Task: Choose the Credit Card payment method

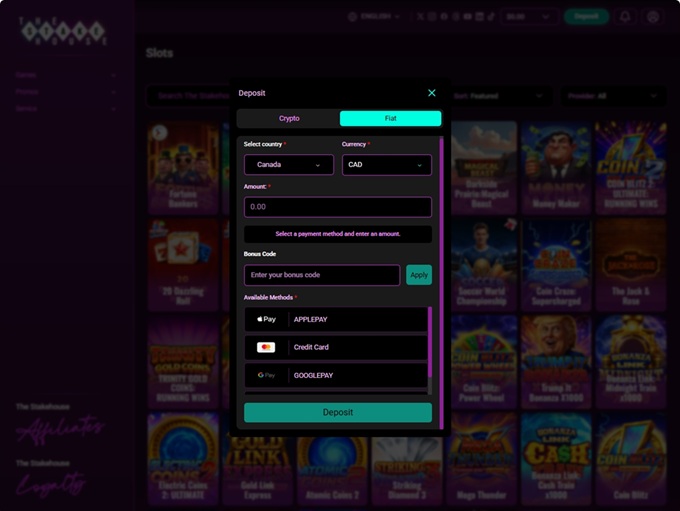Action: [336, 347]
